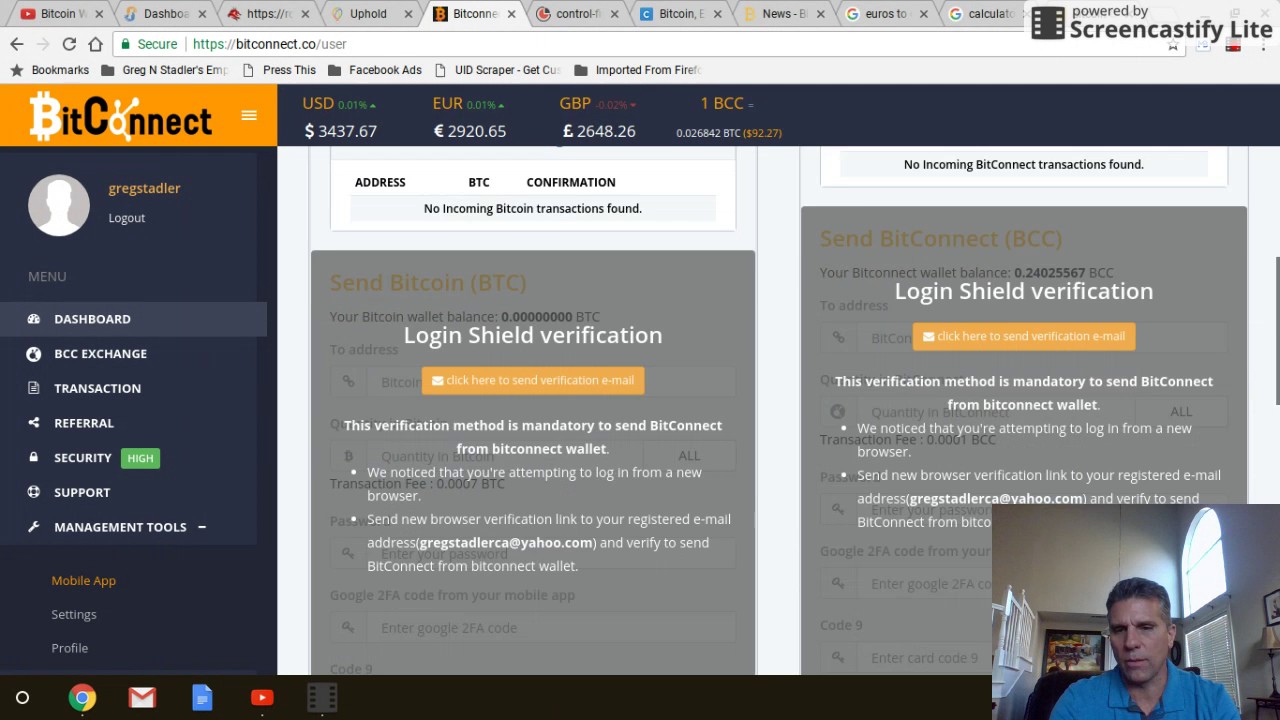Click the EUR price 2920.65

click(470, 131)
